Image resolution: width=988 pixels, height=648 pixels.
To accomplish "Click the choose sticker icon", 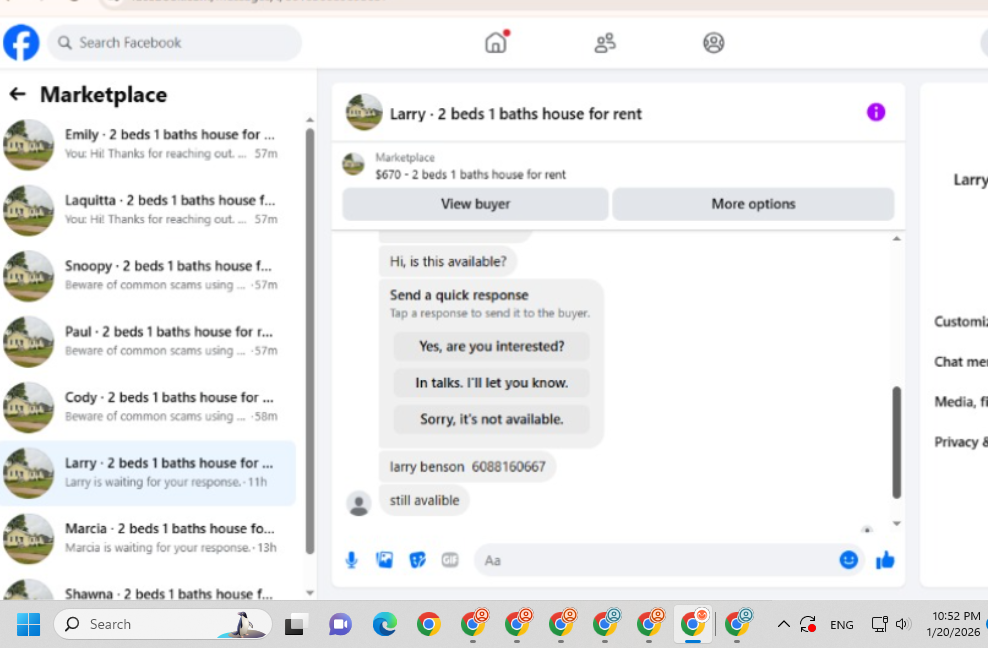I will point(417,560).
